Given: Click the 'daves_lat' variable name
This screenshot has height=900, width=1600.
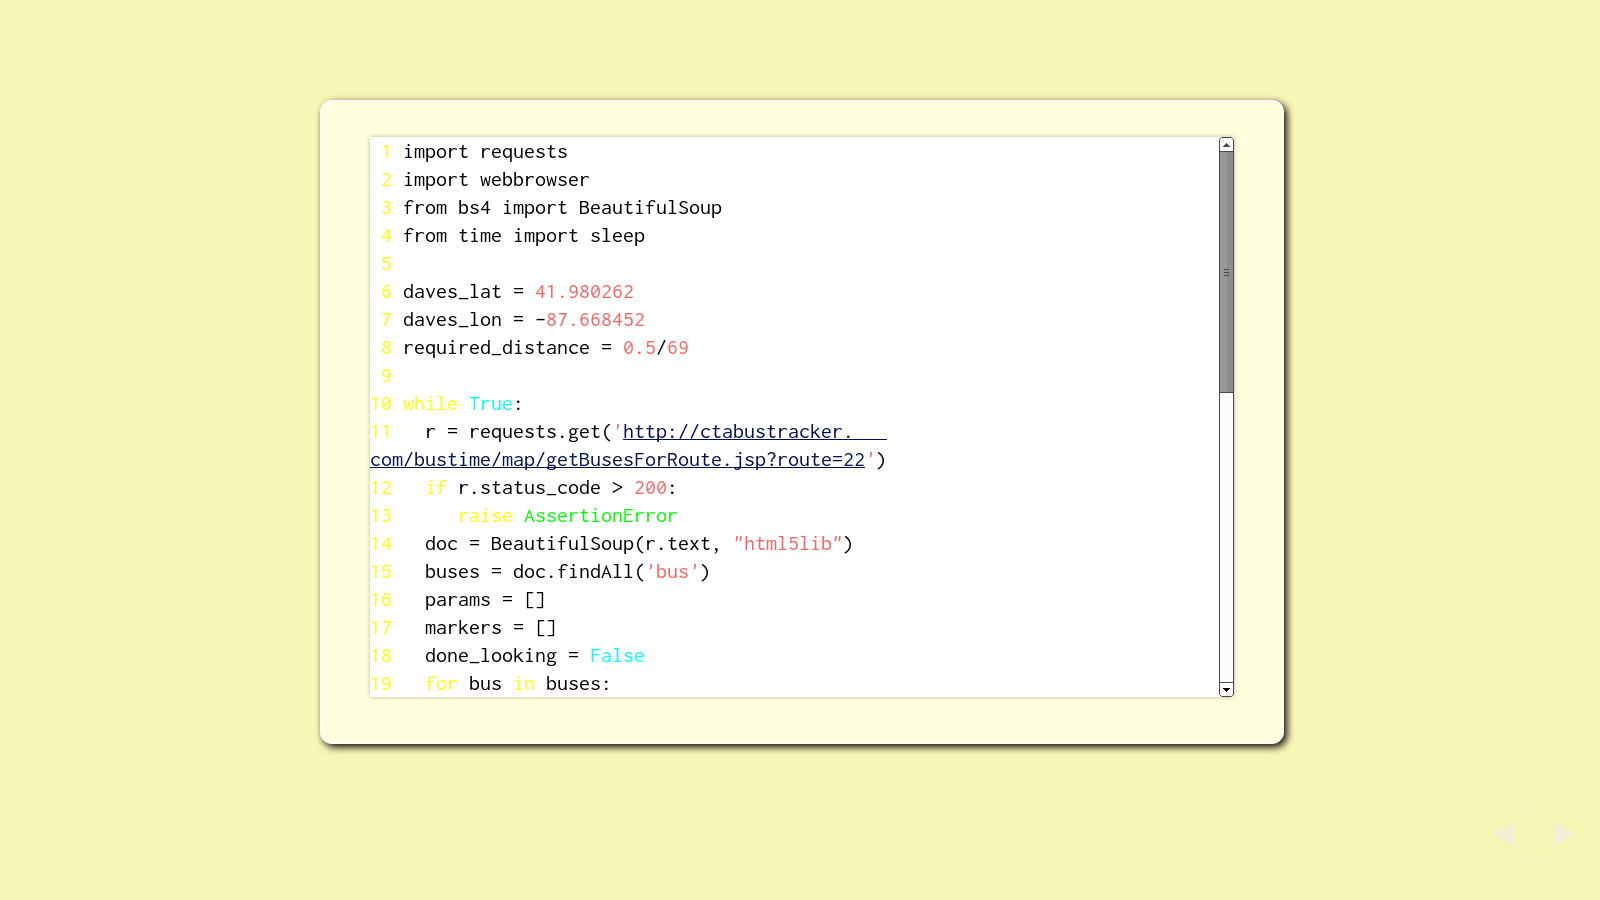Looking at the screenshot, I should tap(452, 292).
